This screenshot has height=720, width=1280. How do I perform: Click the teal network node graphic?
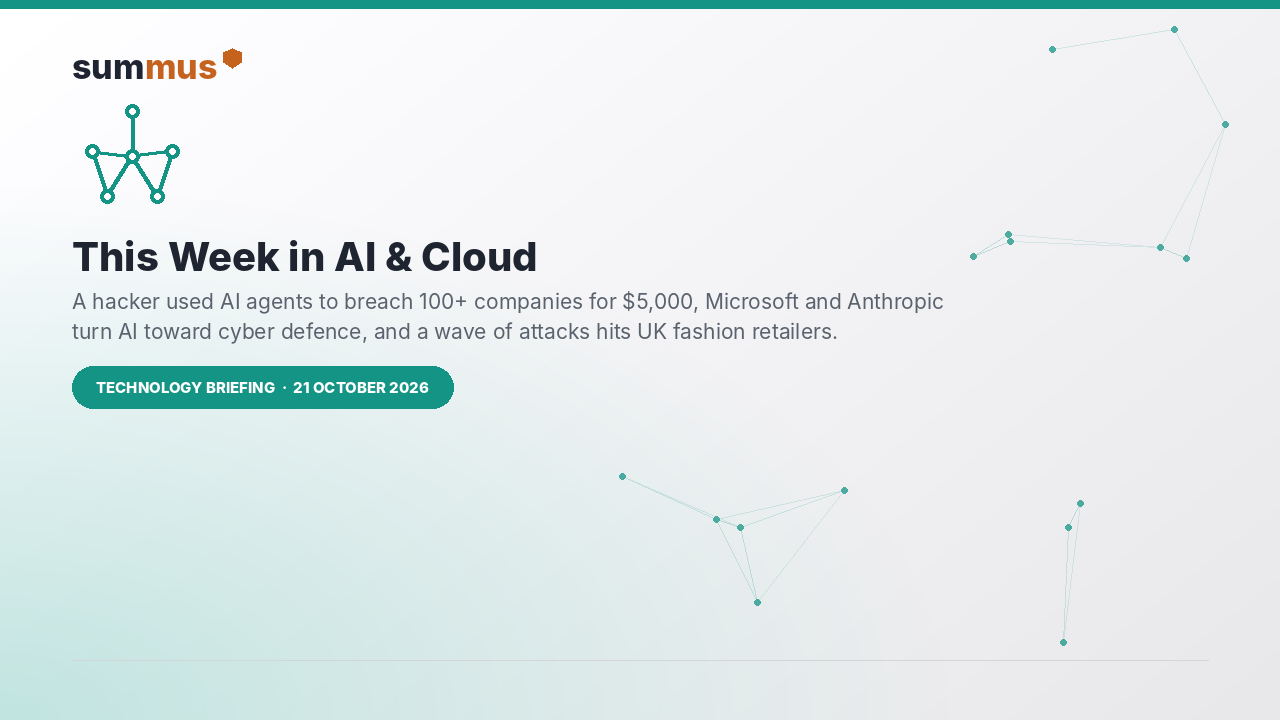click(x=132, y=154)
